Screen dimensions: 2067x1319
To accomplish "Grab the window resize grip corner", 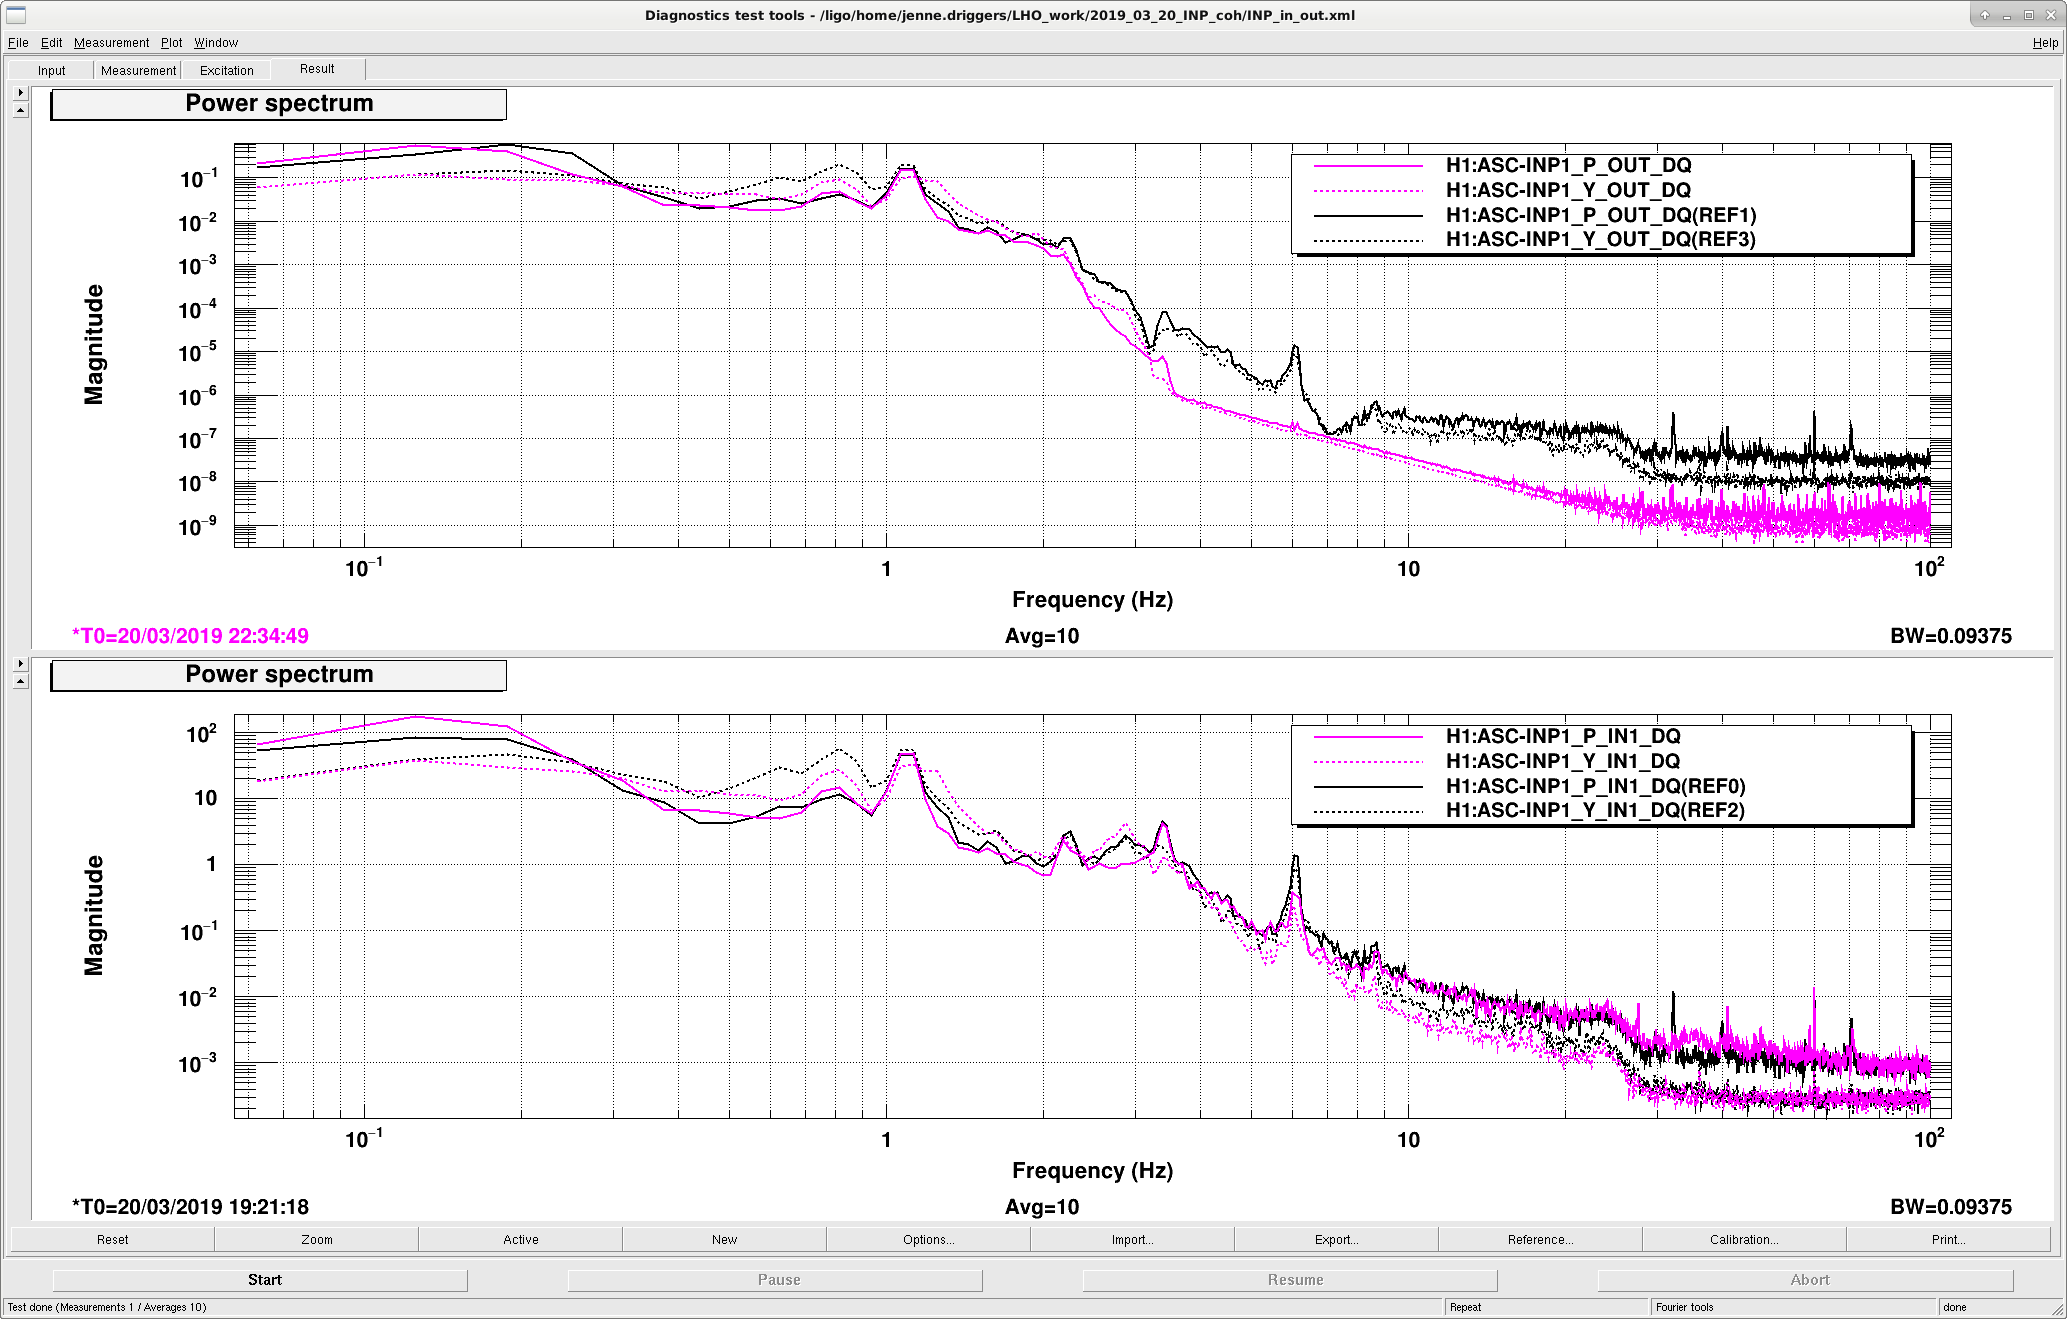I will pyautogui.click(x=2057, y=1309).
